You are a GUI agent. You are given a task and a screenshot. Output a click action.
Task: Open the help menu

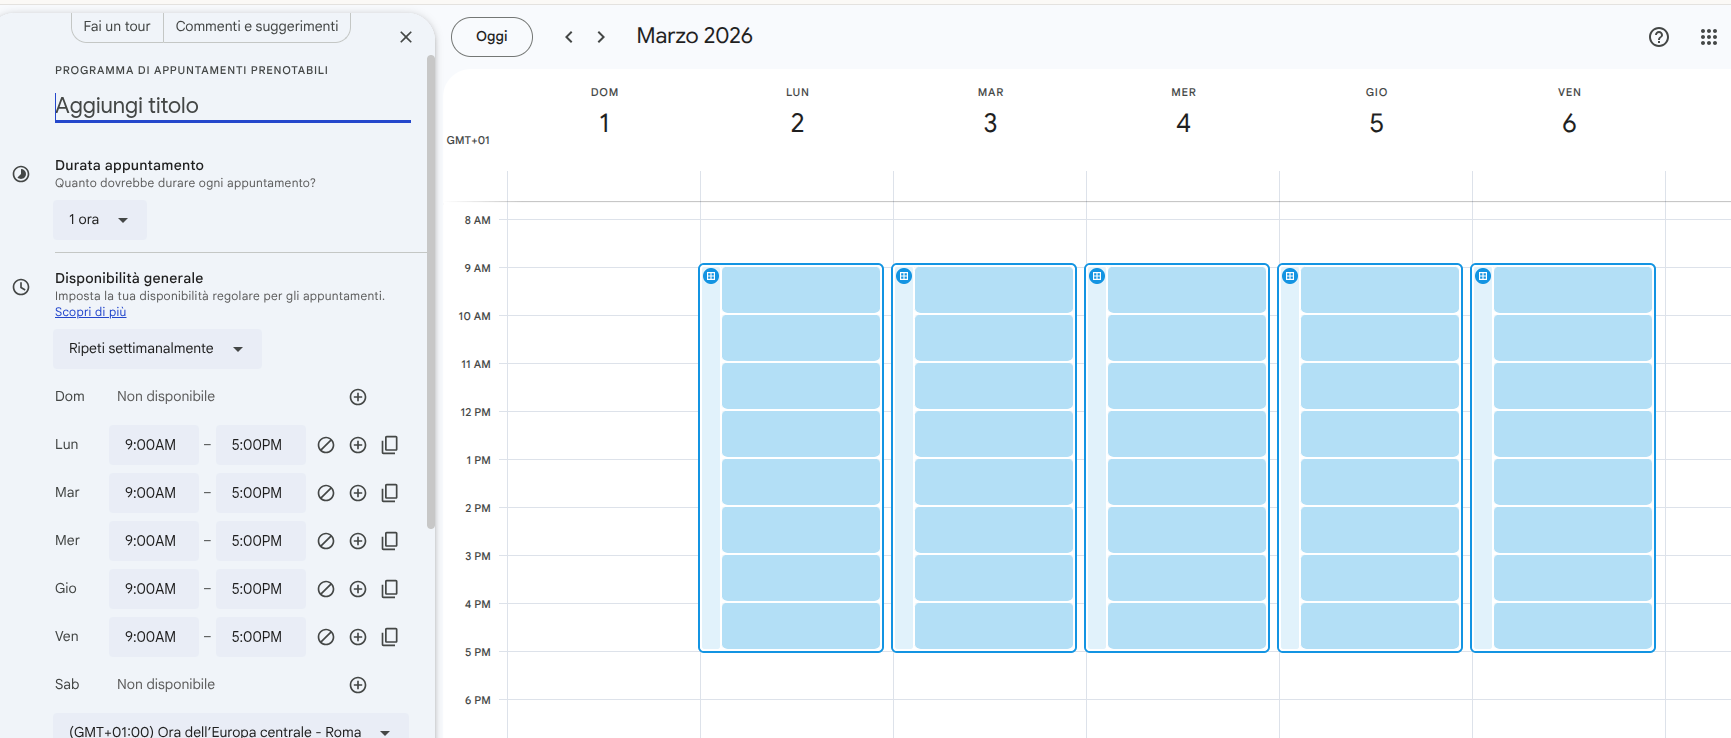[1659, 37]
